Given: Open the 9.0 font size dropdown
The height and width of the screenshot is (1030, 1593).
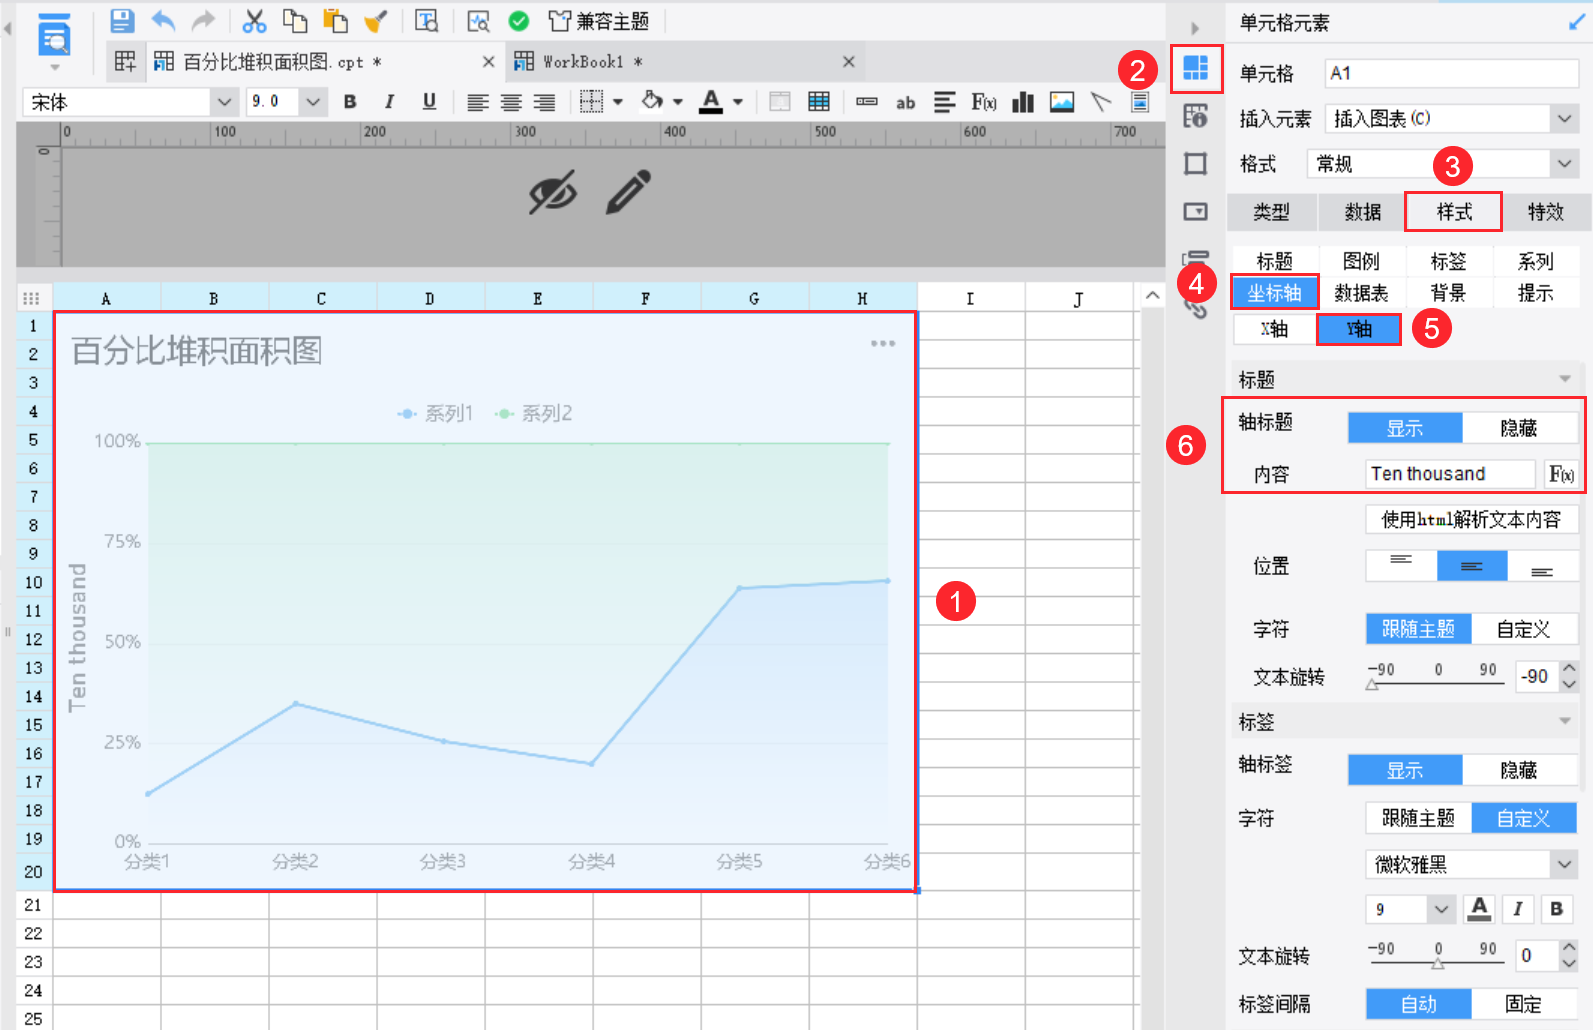Looking at the screenshot, I should pyautogui.click(x=313, y=102).
